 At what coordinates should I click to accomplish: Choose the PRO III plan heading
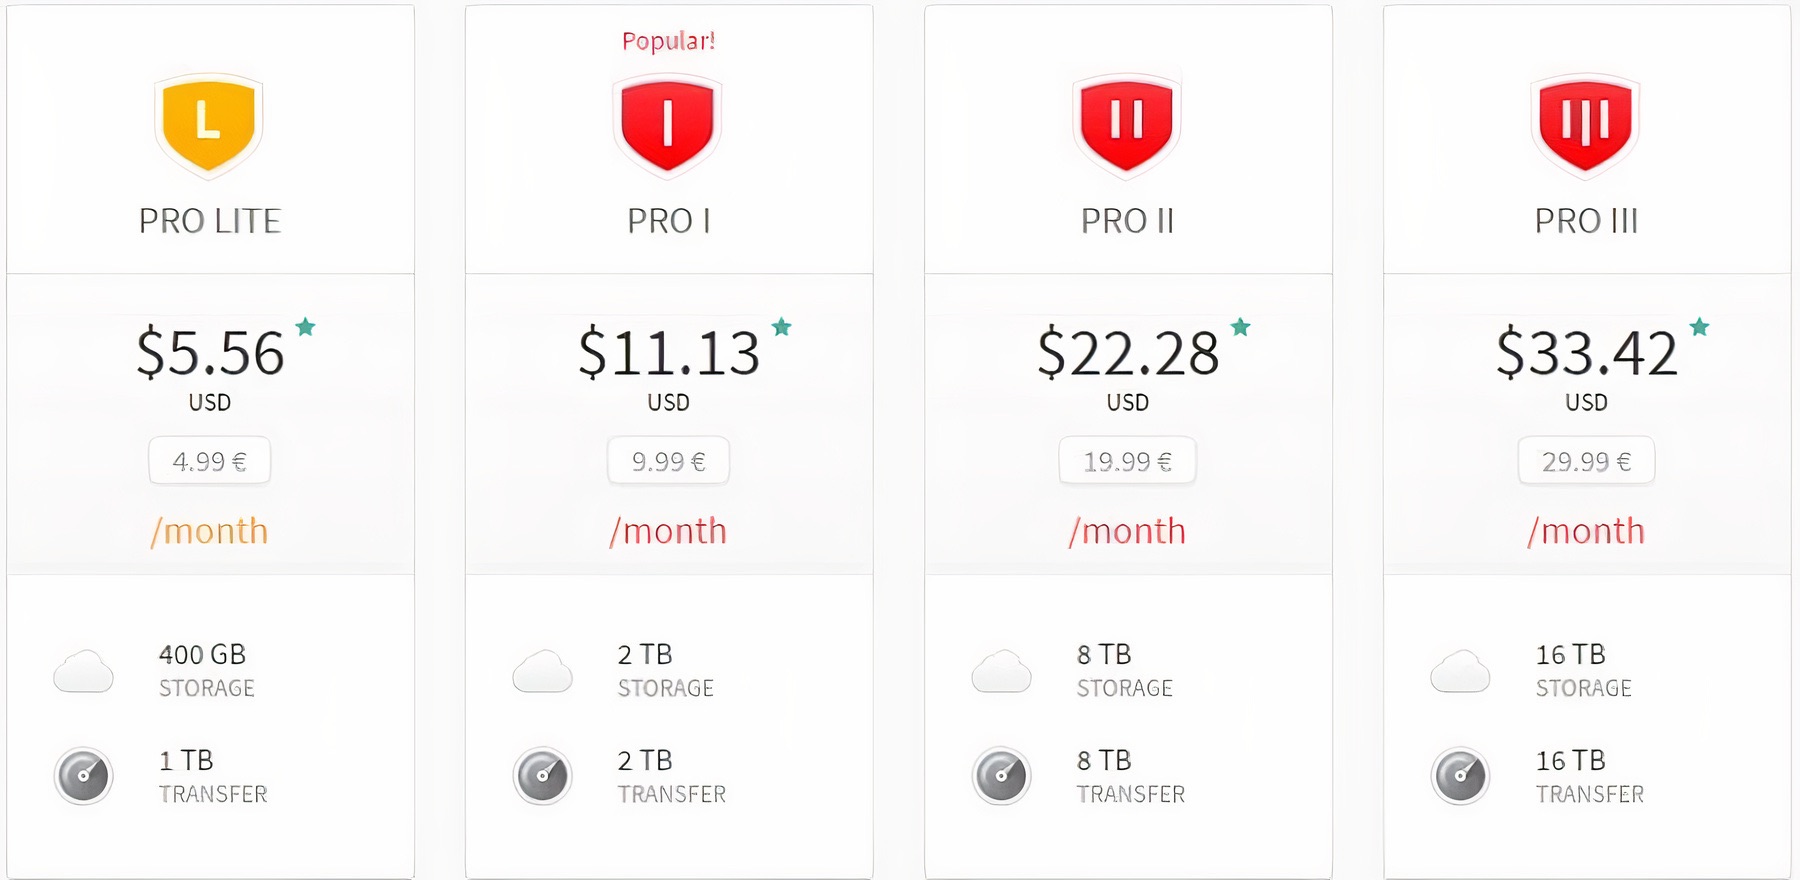click(1586, 221)
